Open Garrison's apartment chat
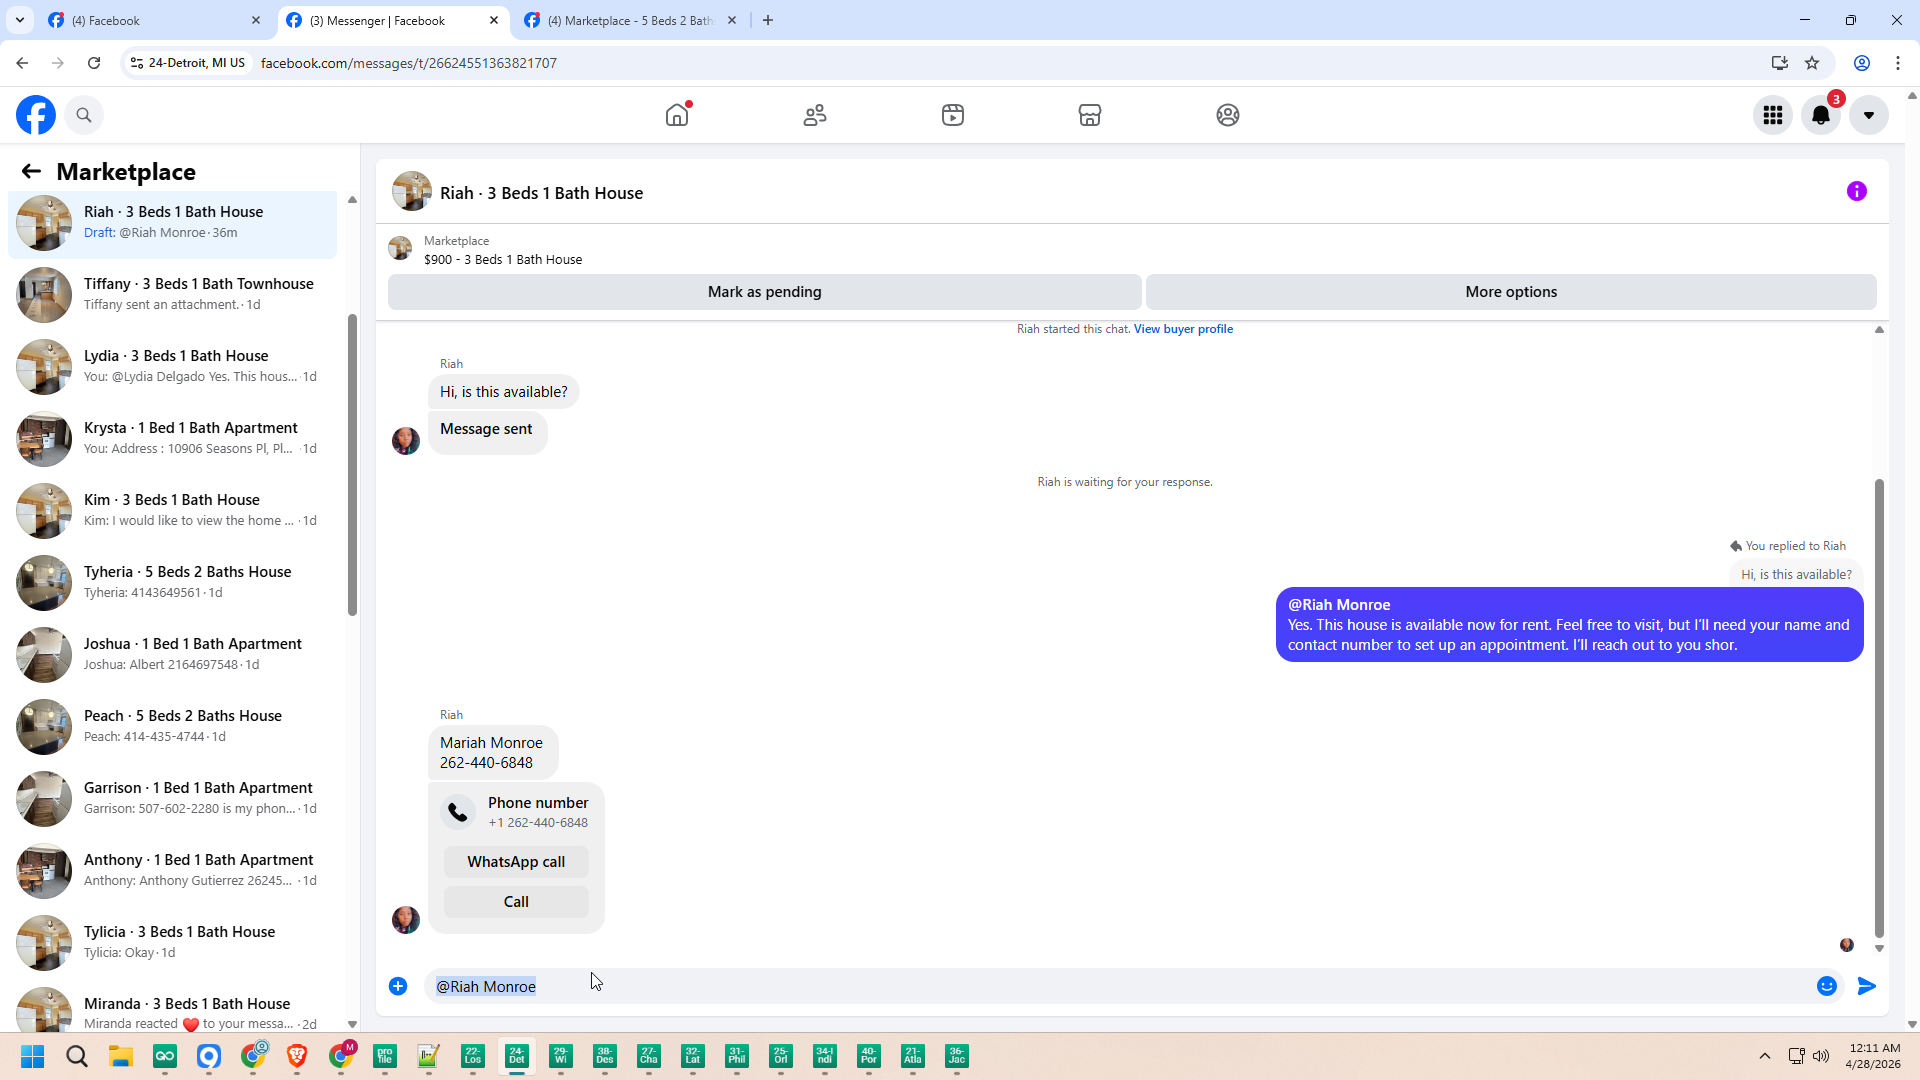 tap(173, 798)
